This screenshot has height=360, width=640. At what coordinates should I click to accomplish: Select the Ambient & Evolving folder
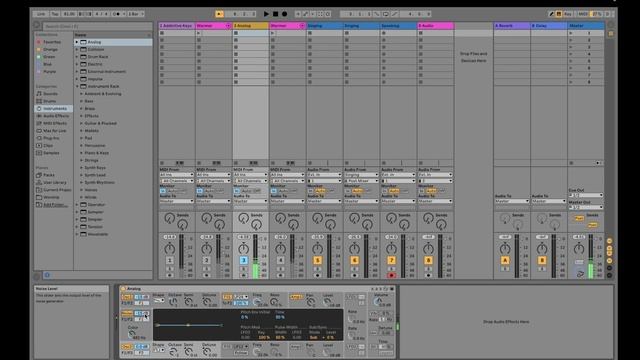[x=103, y=94]
